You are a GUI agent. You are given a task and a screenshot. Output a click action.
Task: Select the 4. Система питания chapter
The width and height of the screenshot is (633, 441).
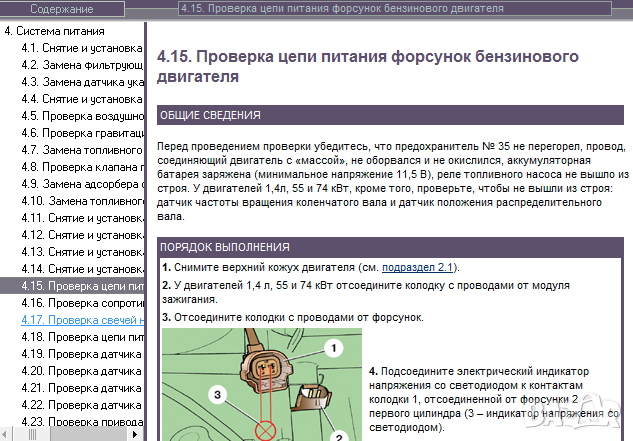coord(68,30)
